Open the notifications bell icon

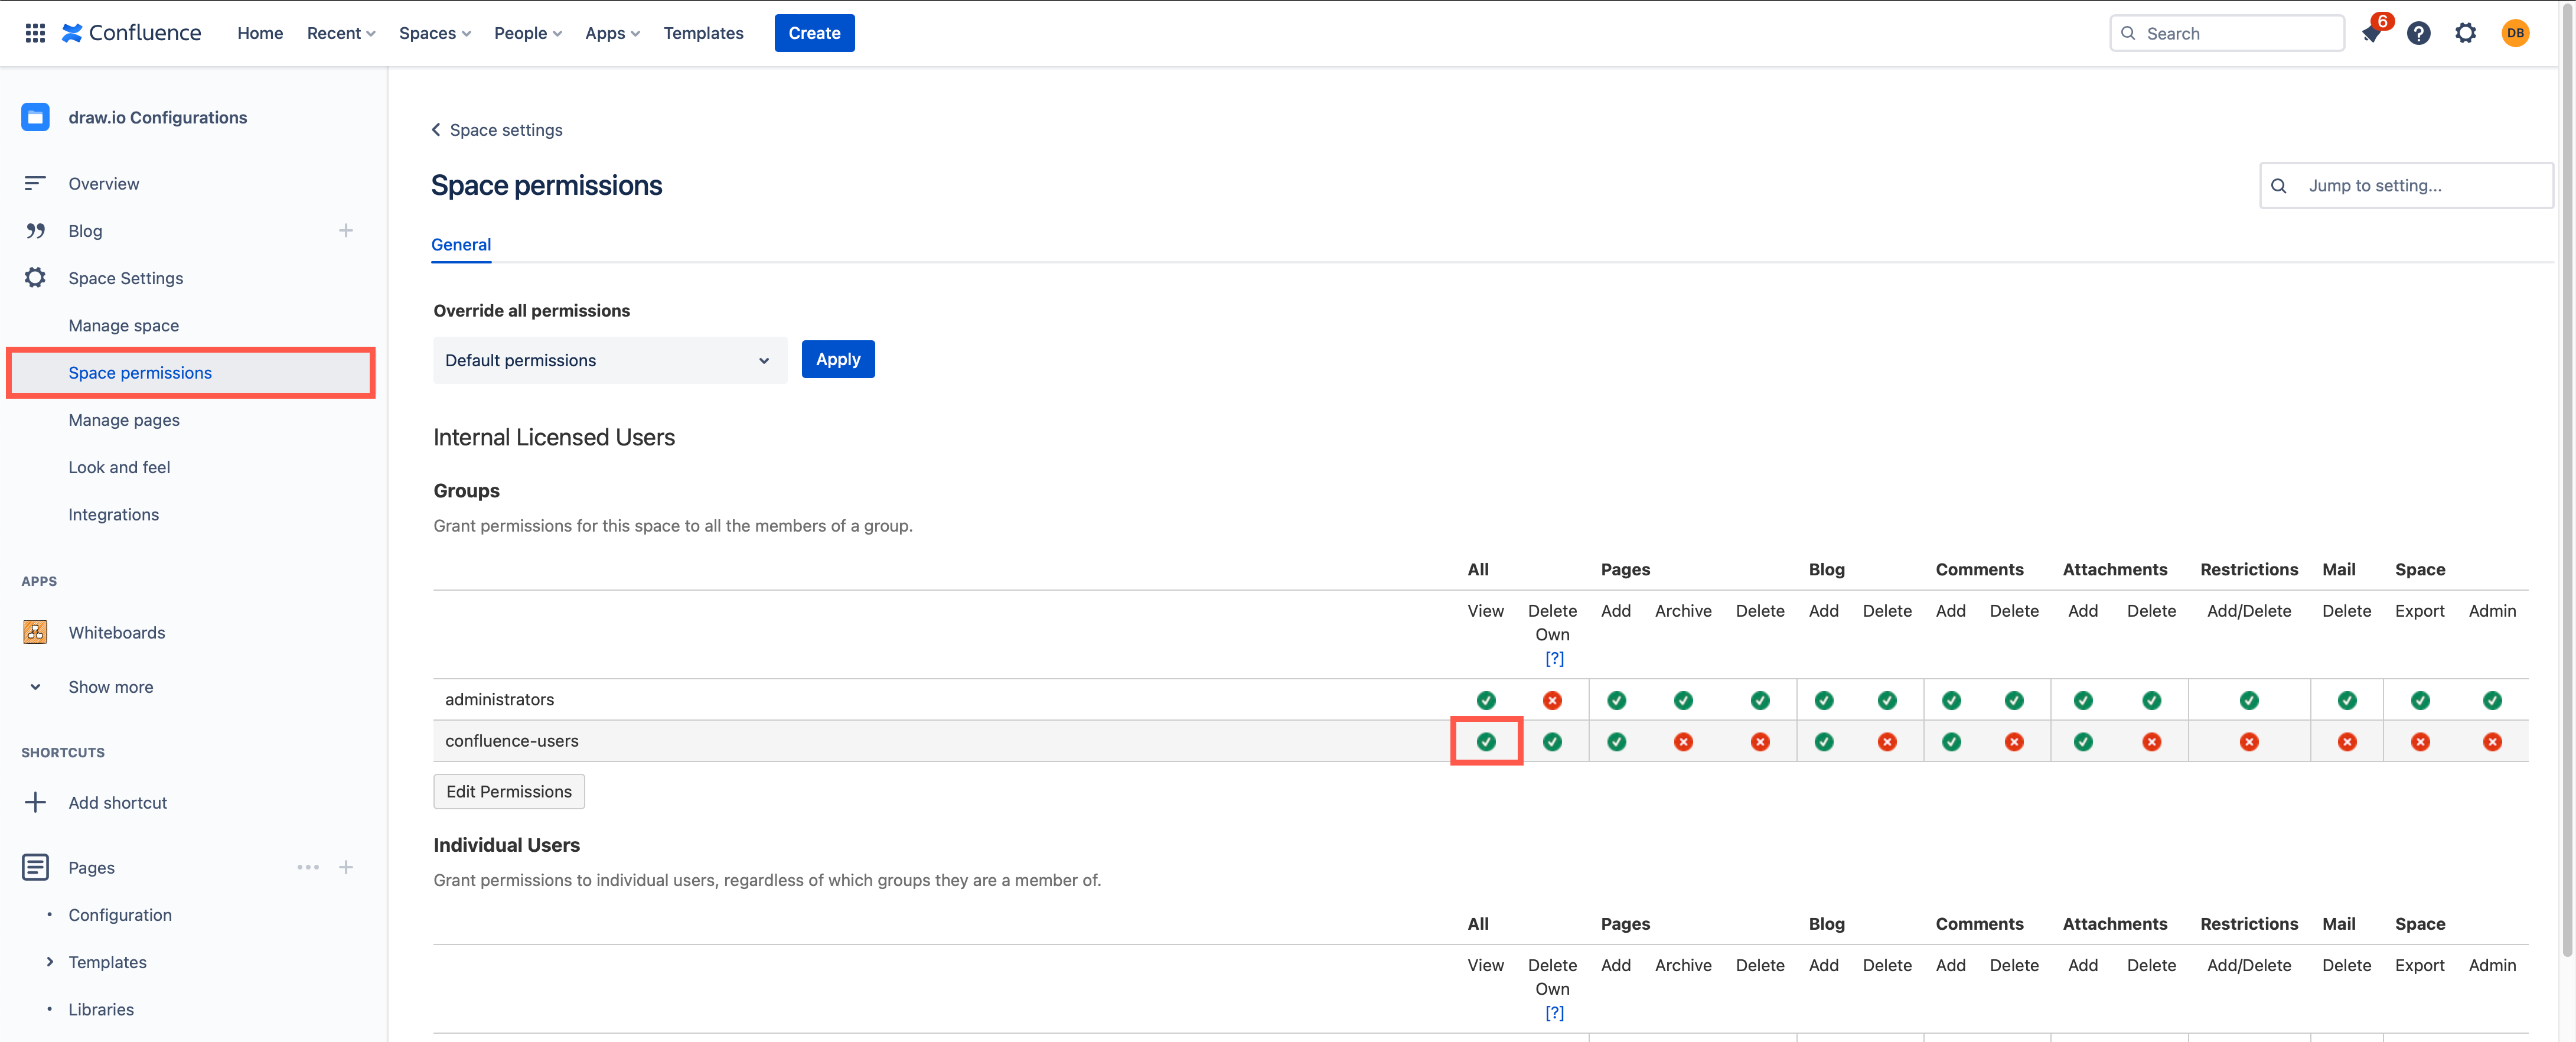pos(2372,31)
